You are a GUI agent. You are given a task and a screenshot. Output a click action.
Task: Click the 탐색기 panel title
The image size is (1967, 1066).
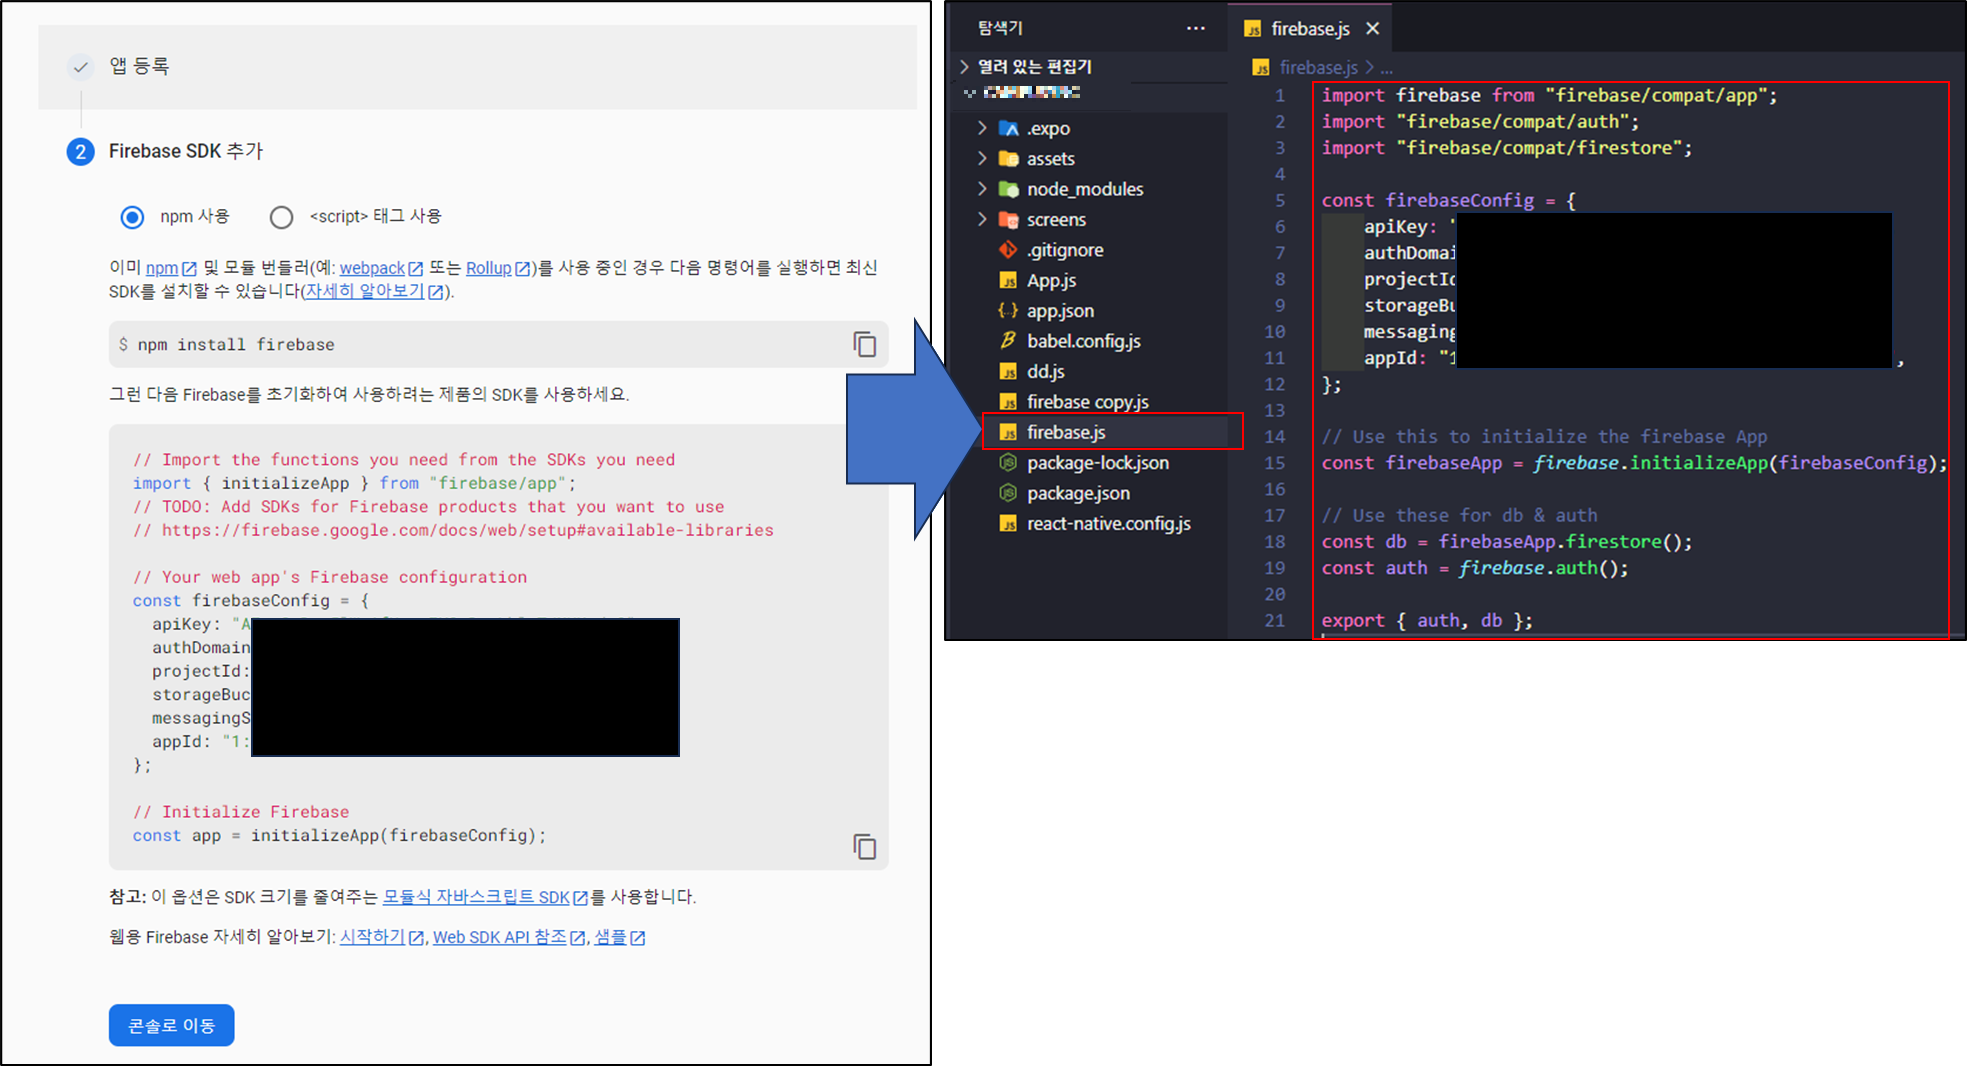click(x=1000, y=28)
